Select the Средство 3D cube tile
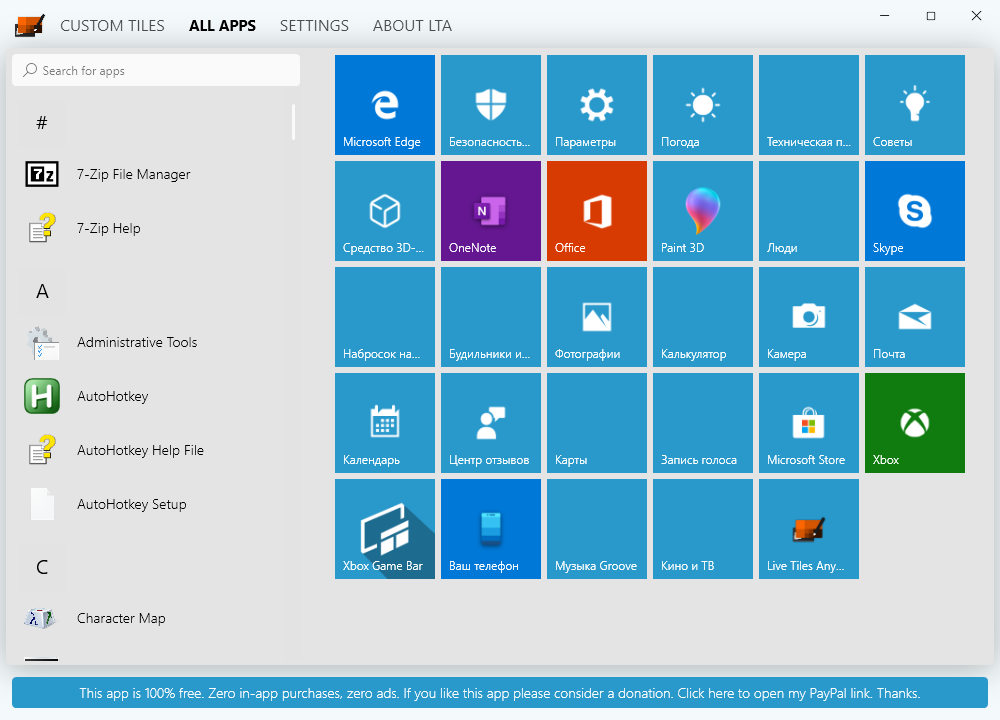This screenshot has height=720, width=1000. pyautogui.click(x=385, y=210)
